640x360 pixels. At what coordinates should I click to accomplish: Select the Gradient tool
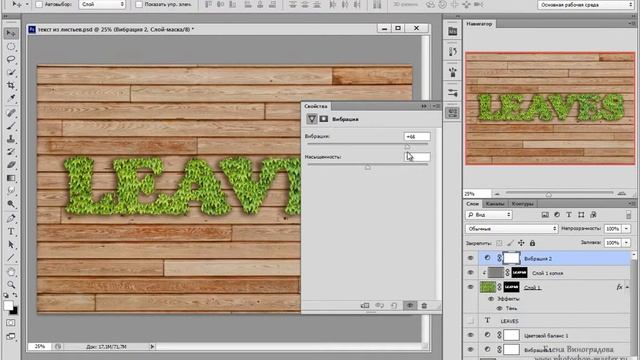[x=11, y=178]
